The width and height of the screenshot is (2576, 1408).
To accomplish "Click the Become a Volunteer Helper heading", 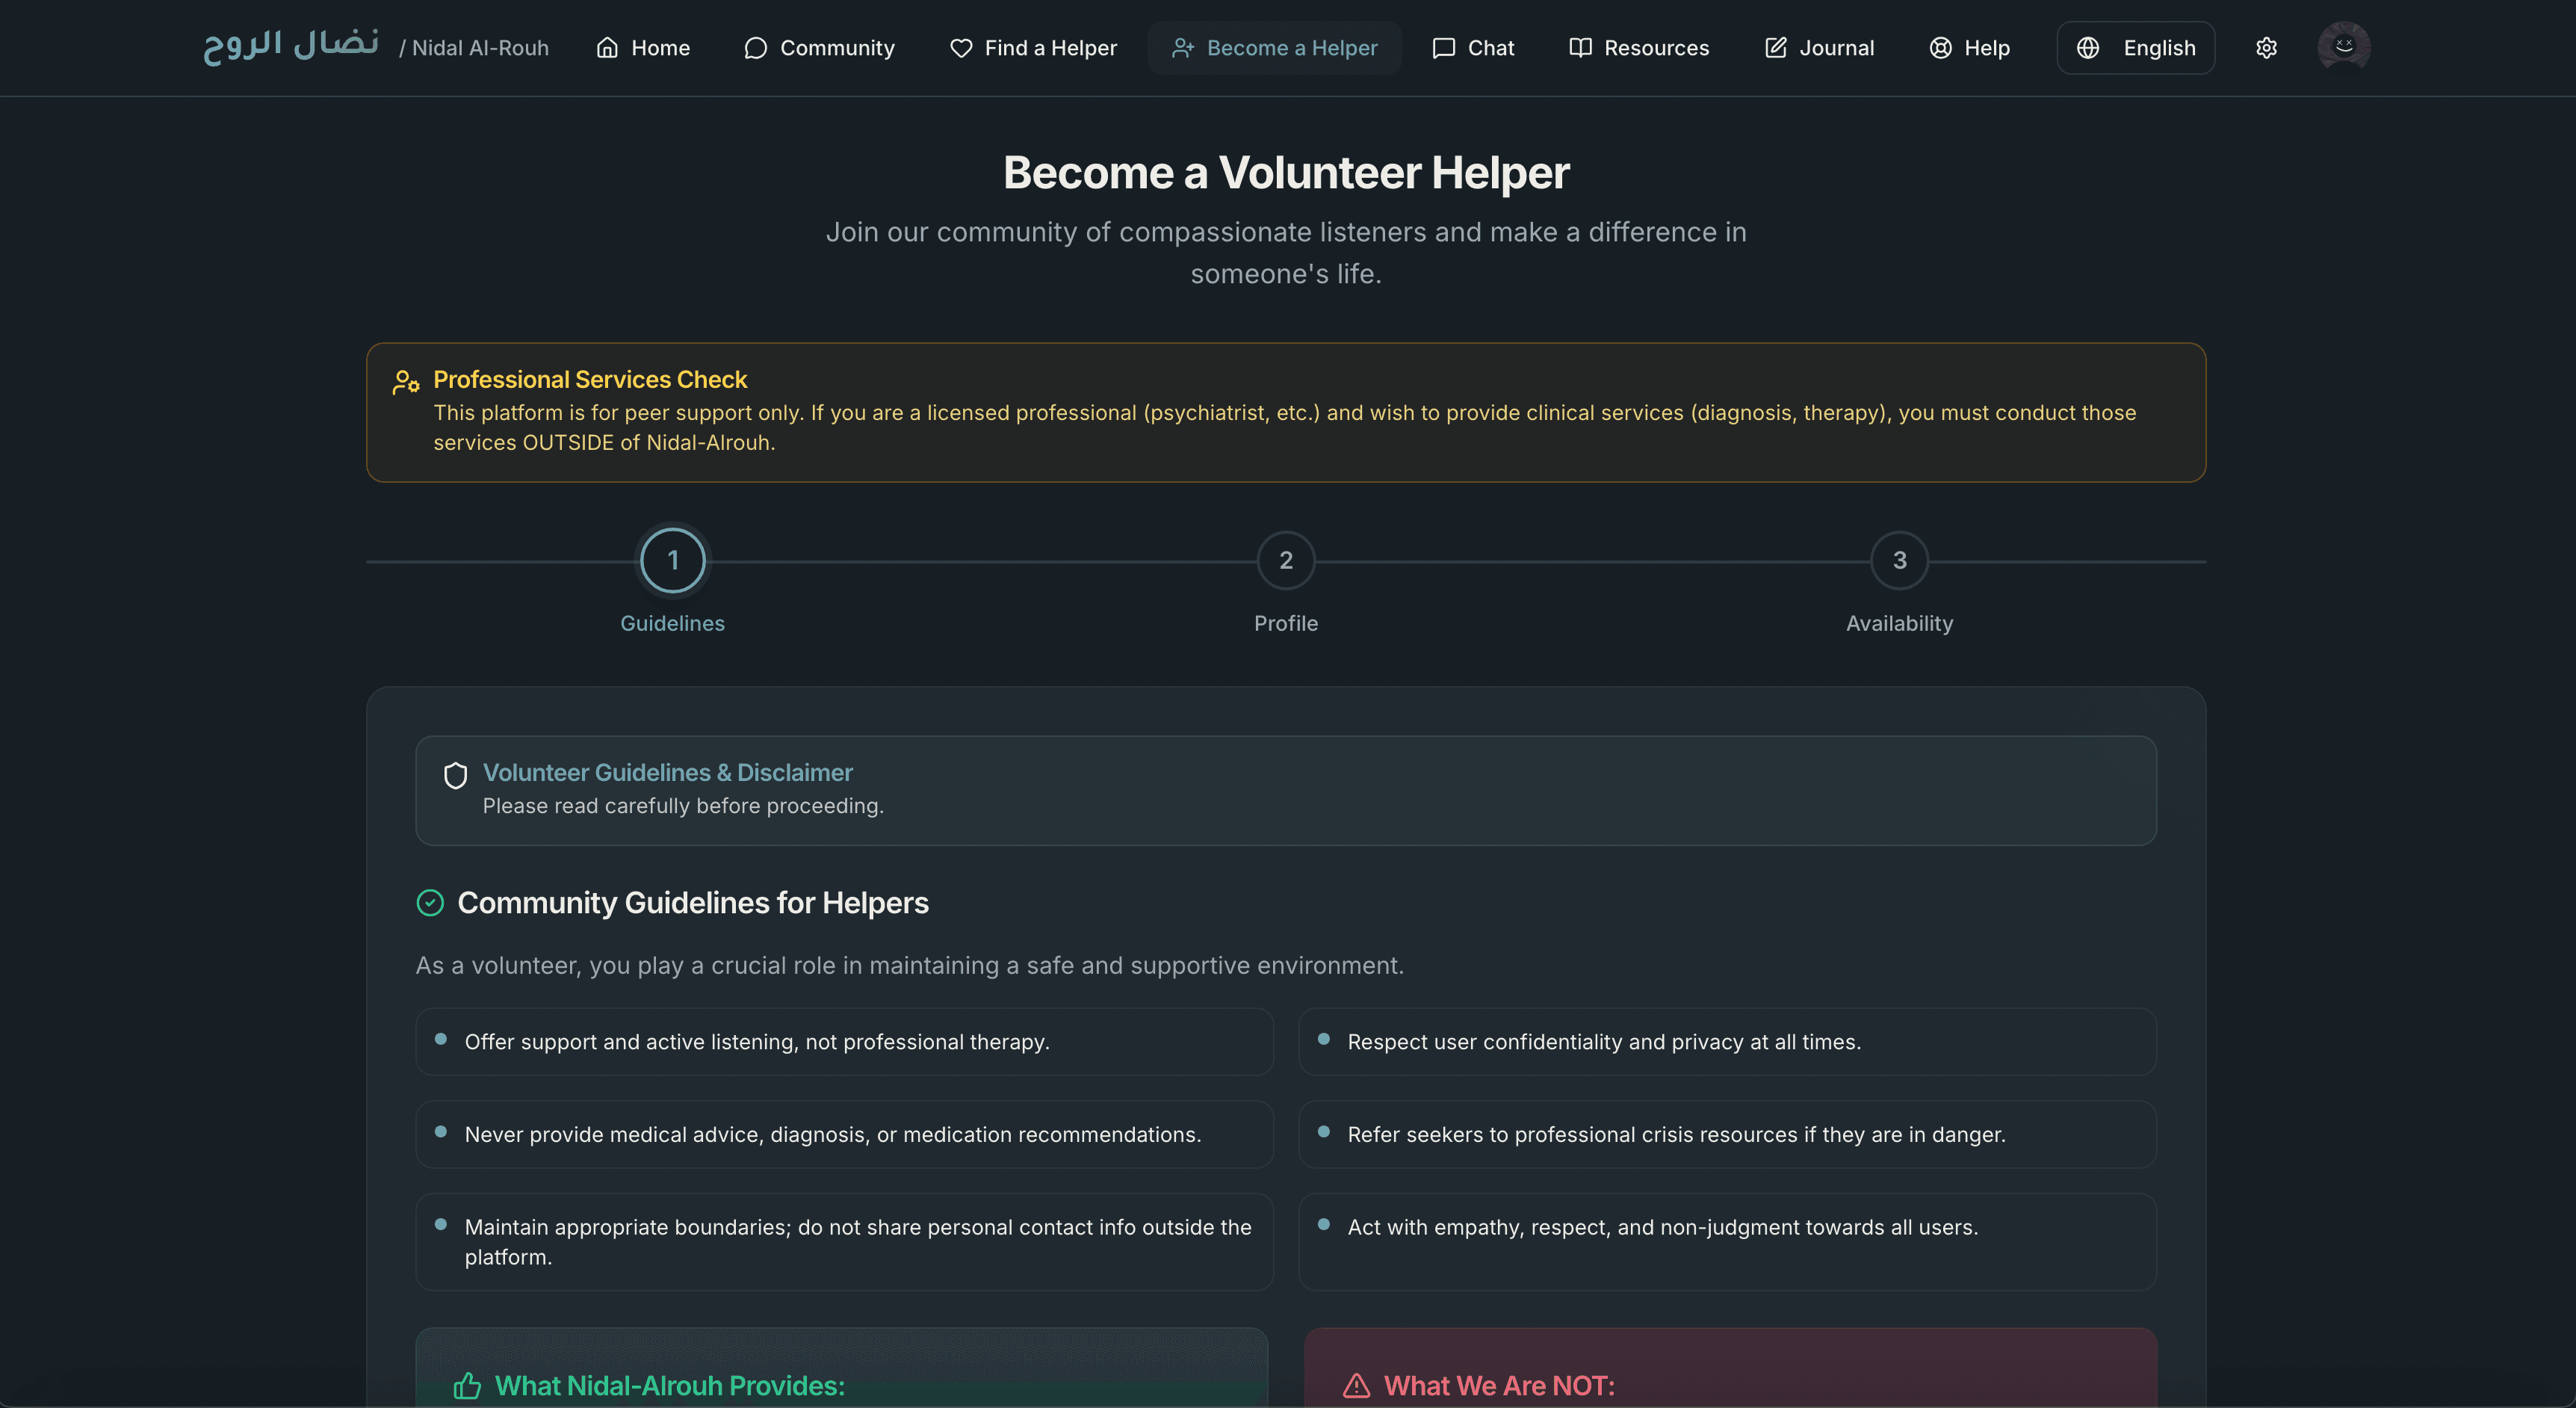I will point(1286,172).
